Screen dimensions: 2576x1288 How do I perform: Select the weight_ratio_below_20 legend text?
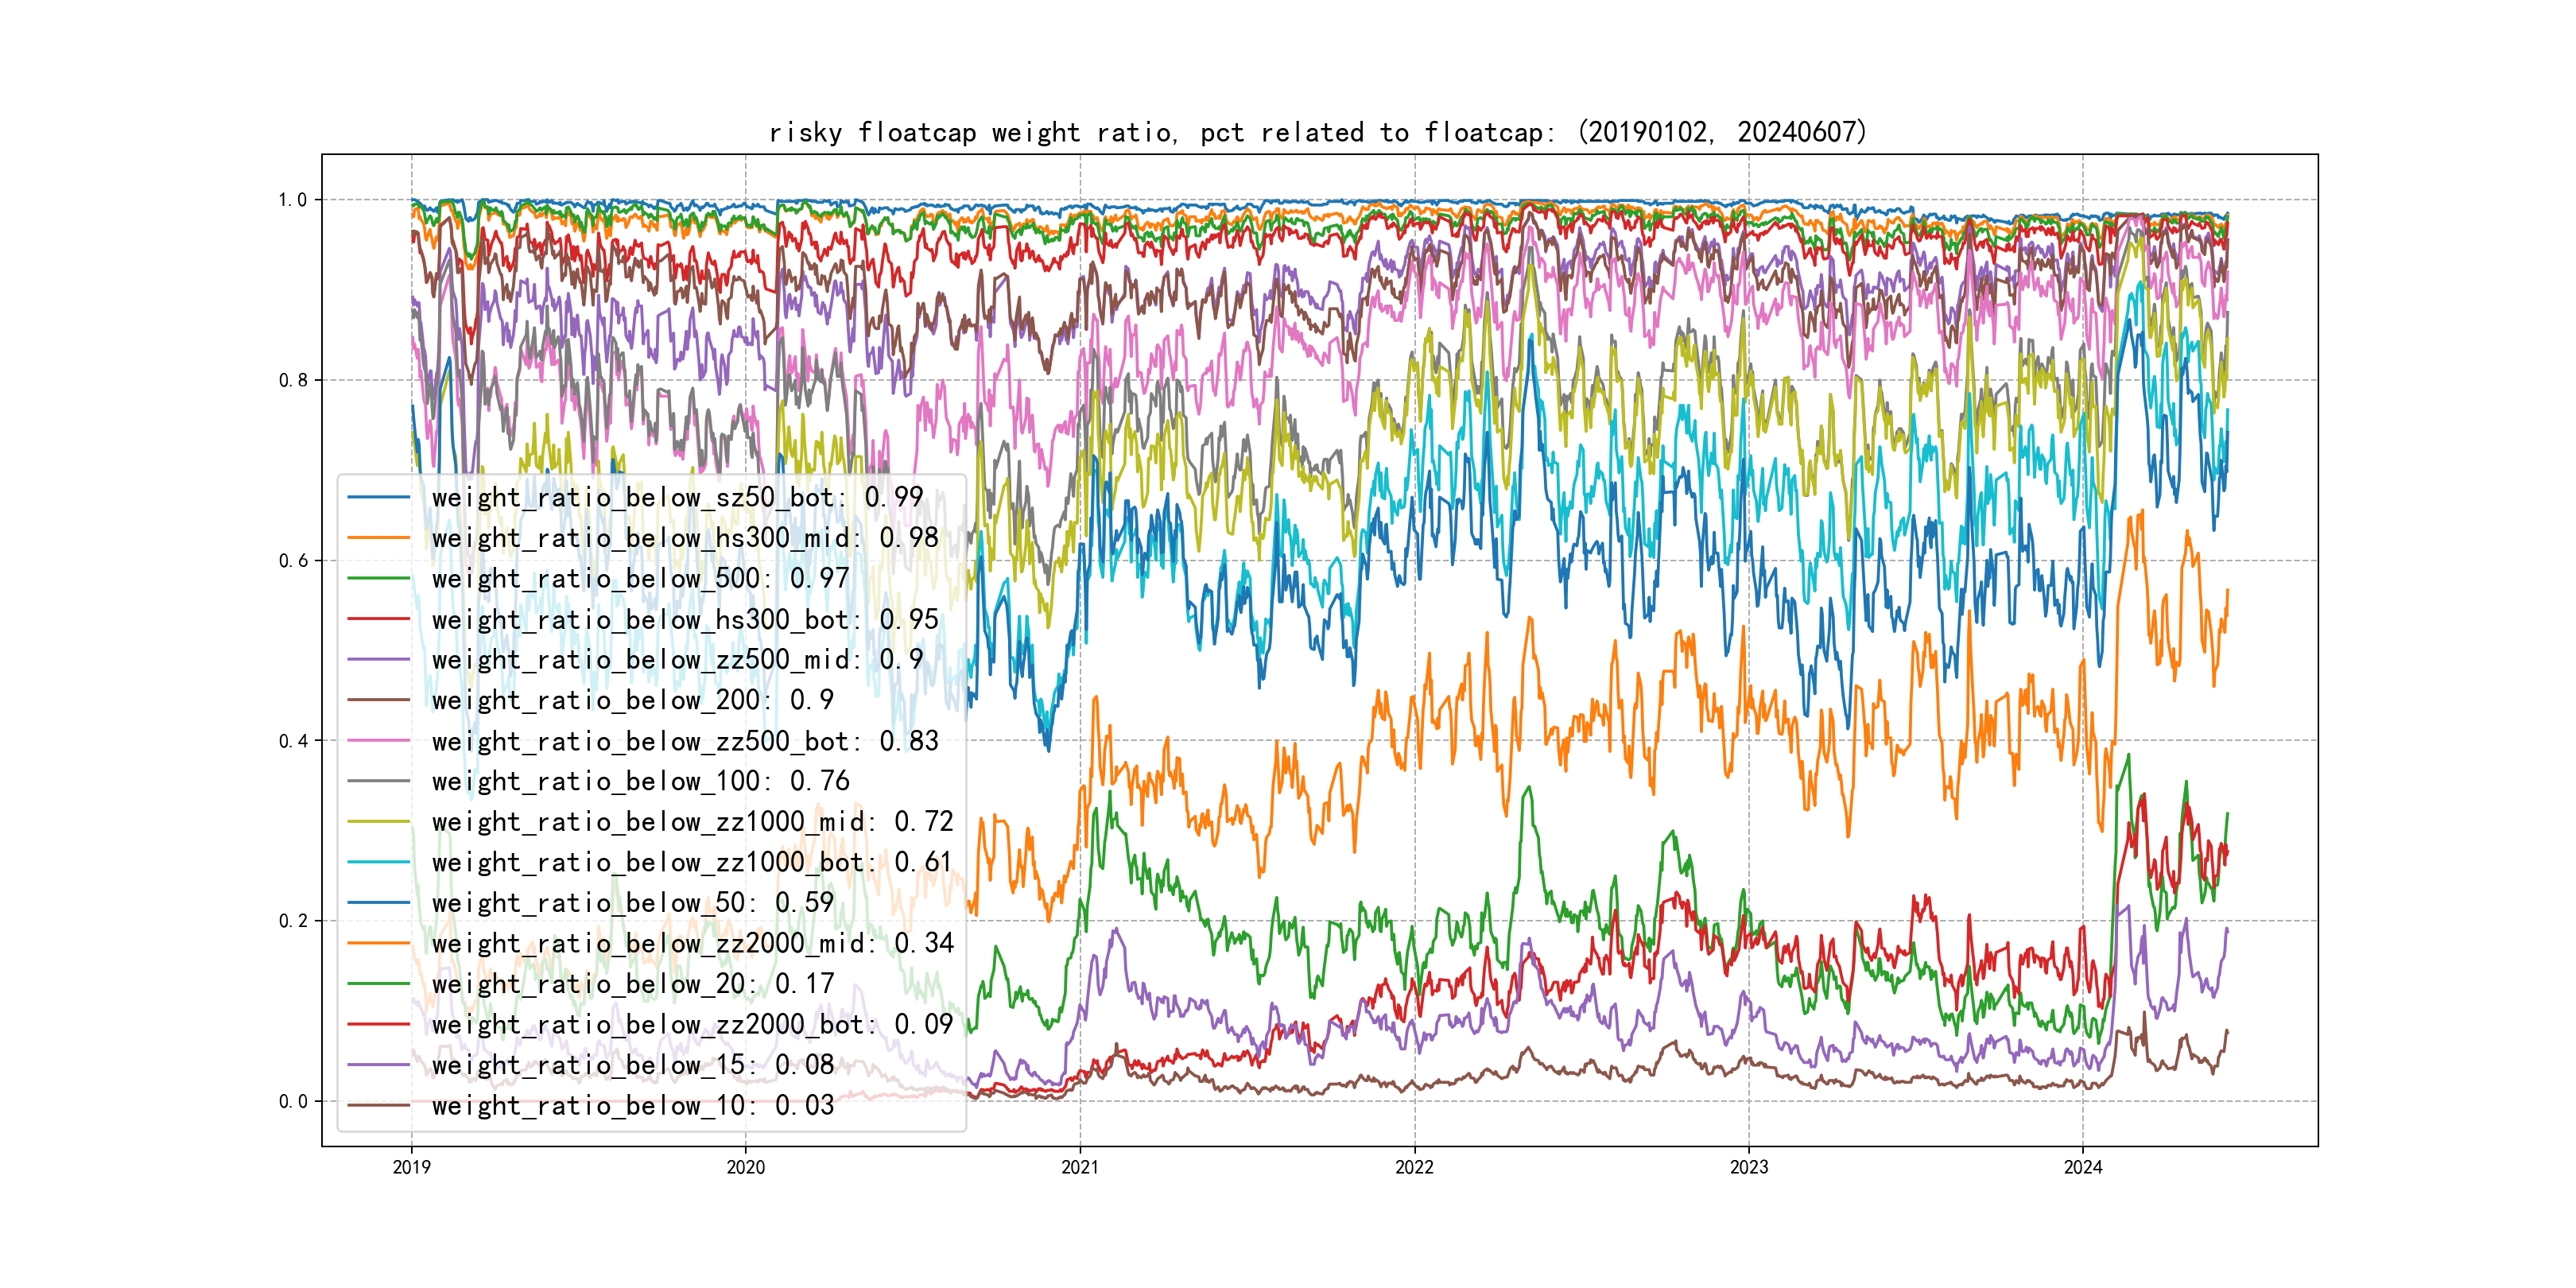(632, 984)
